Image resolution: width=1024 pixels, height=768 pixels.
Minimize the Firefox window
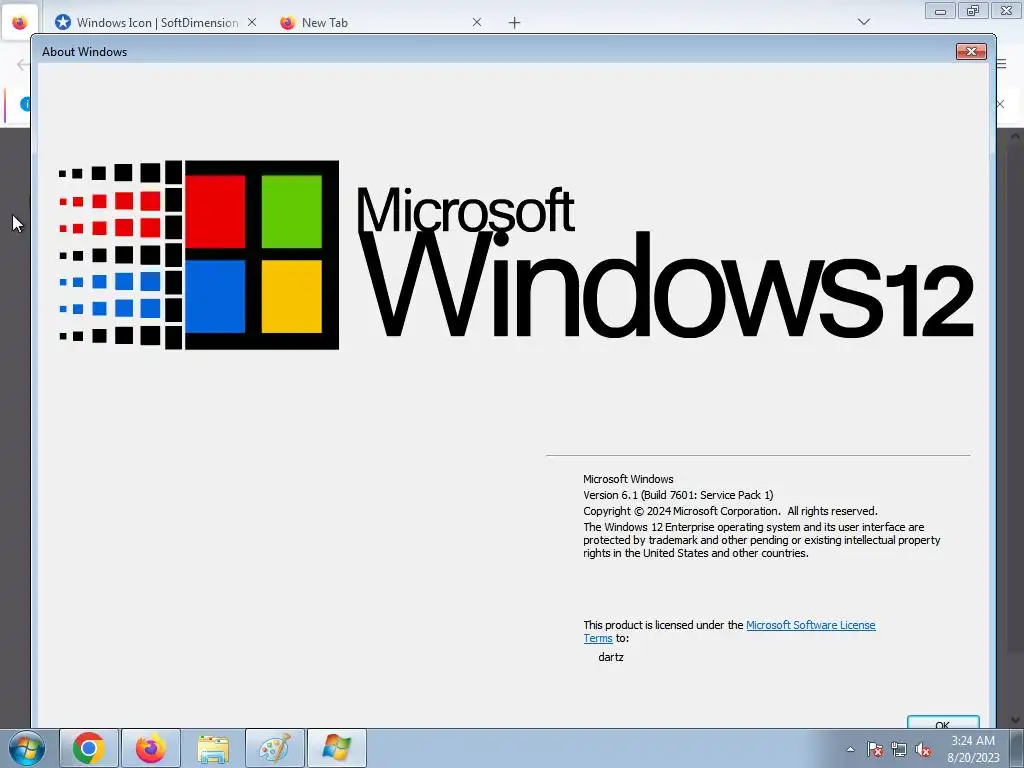click(940, 11)
